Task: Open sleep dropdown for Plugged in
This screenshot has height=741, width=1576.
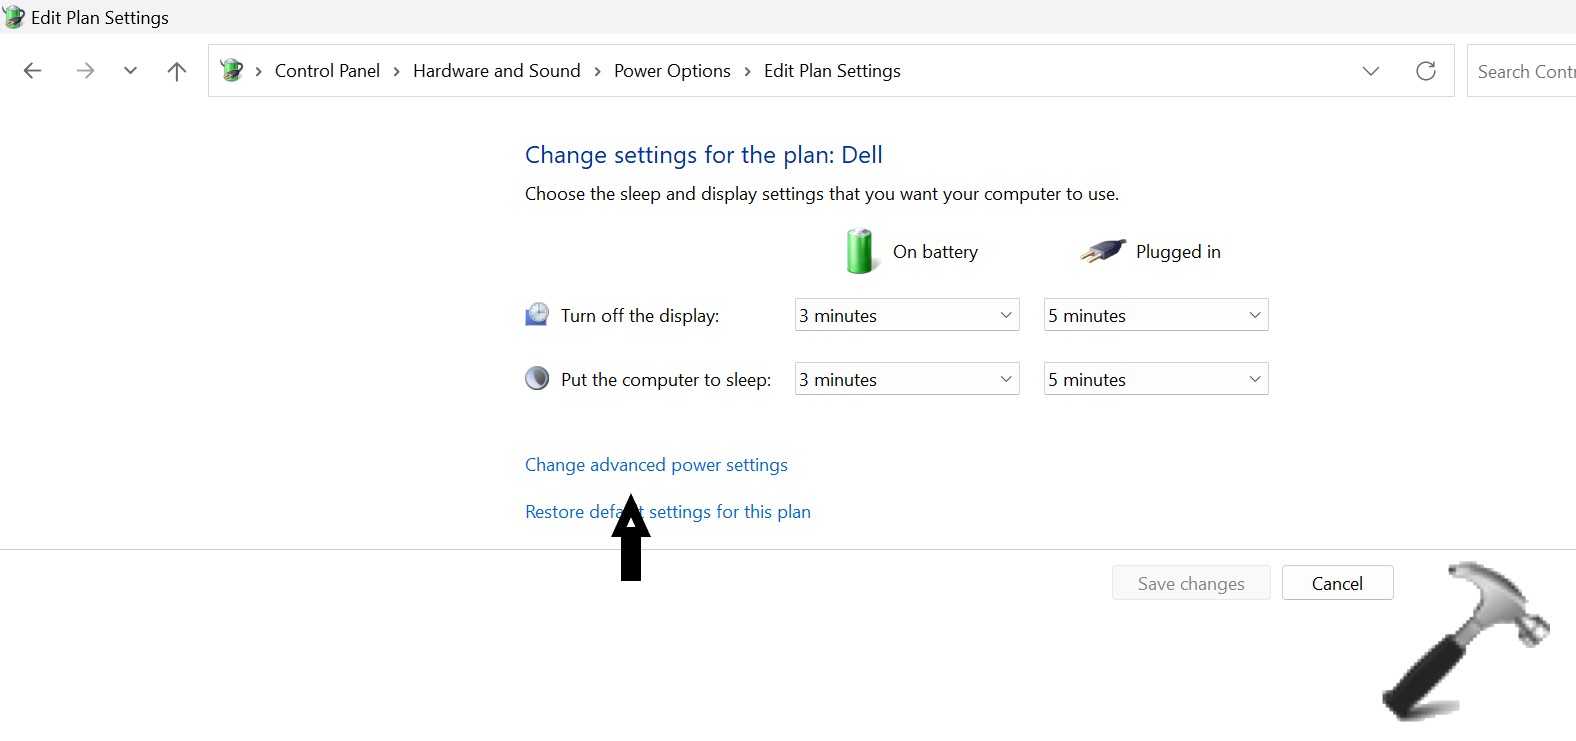Action: [1156, 379]
